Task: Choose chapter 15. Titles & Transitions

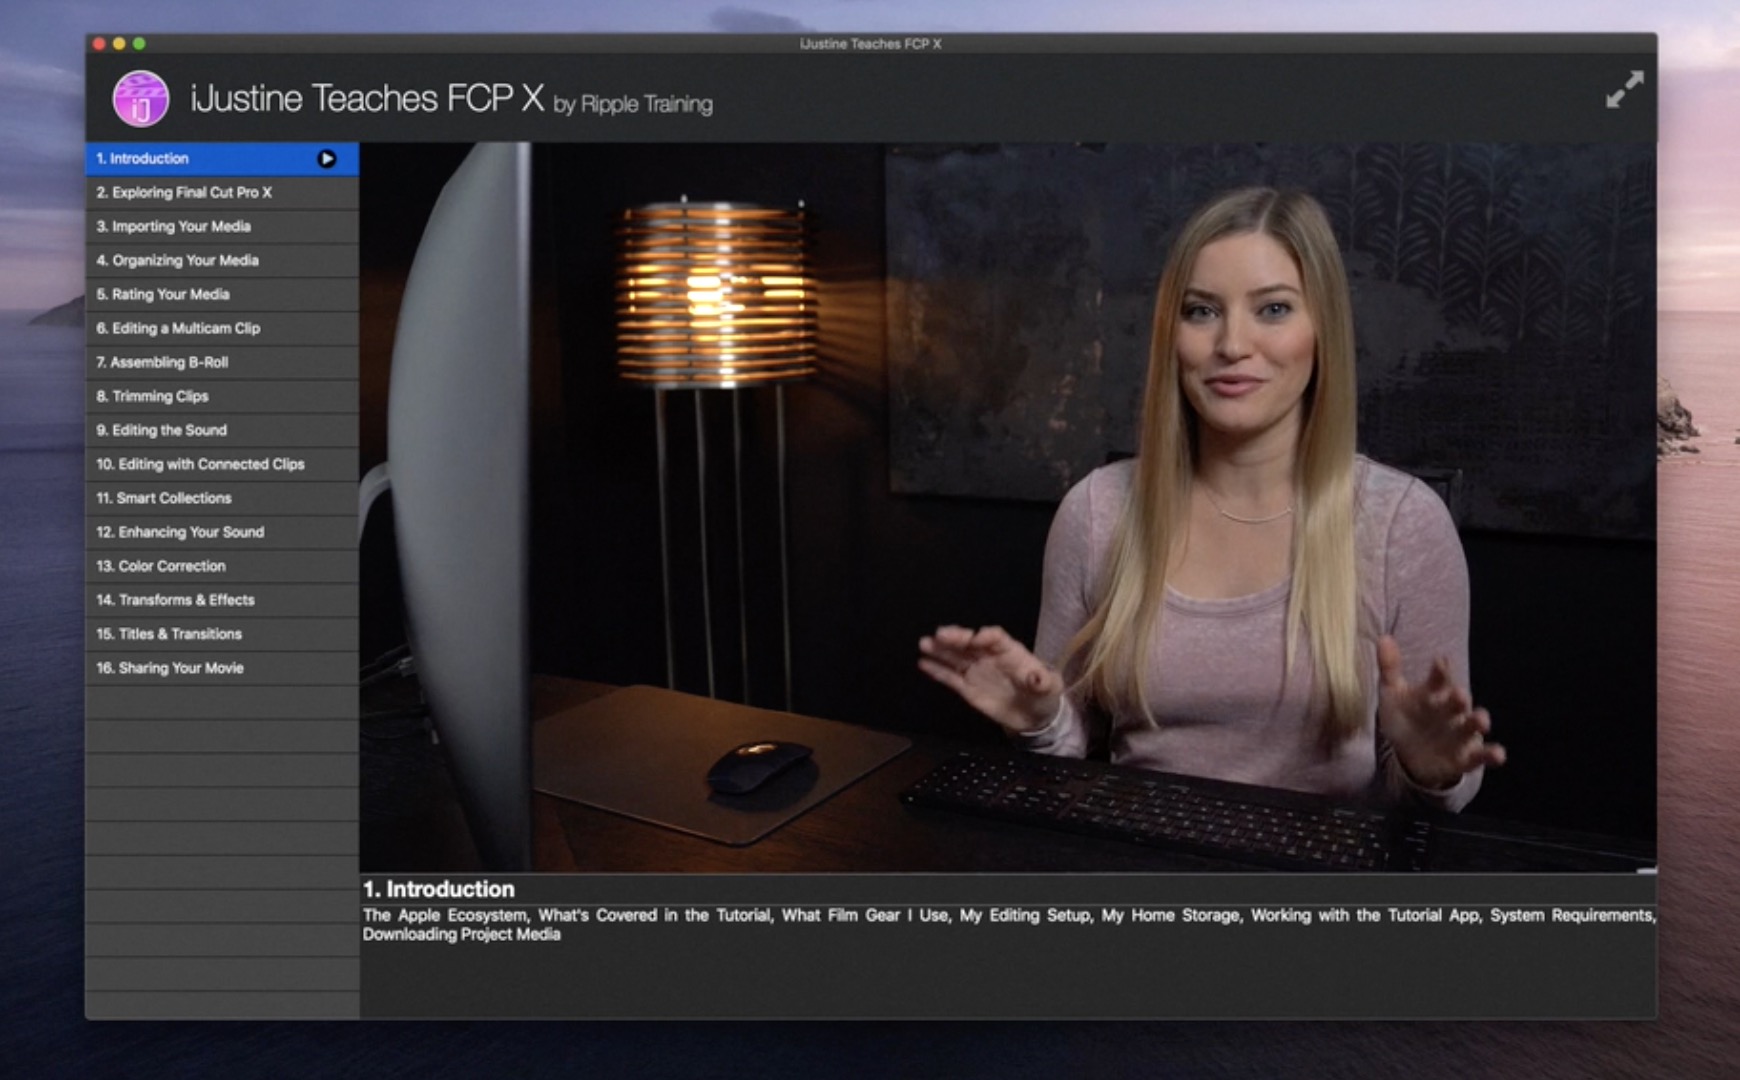Action: 222,635
